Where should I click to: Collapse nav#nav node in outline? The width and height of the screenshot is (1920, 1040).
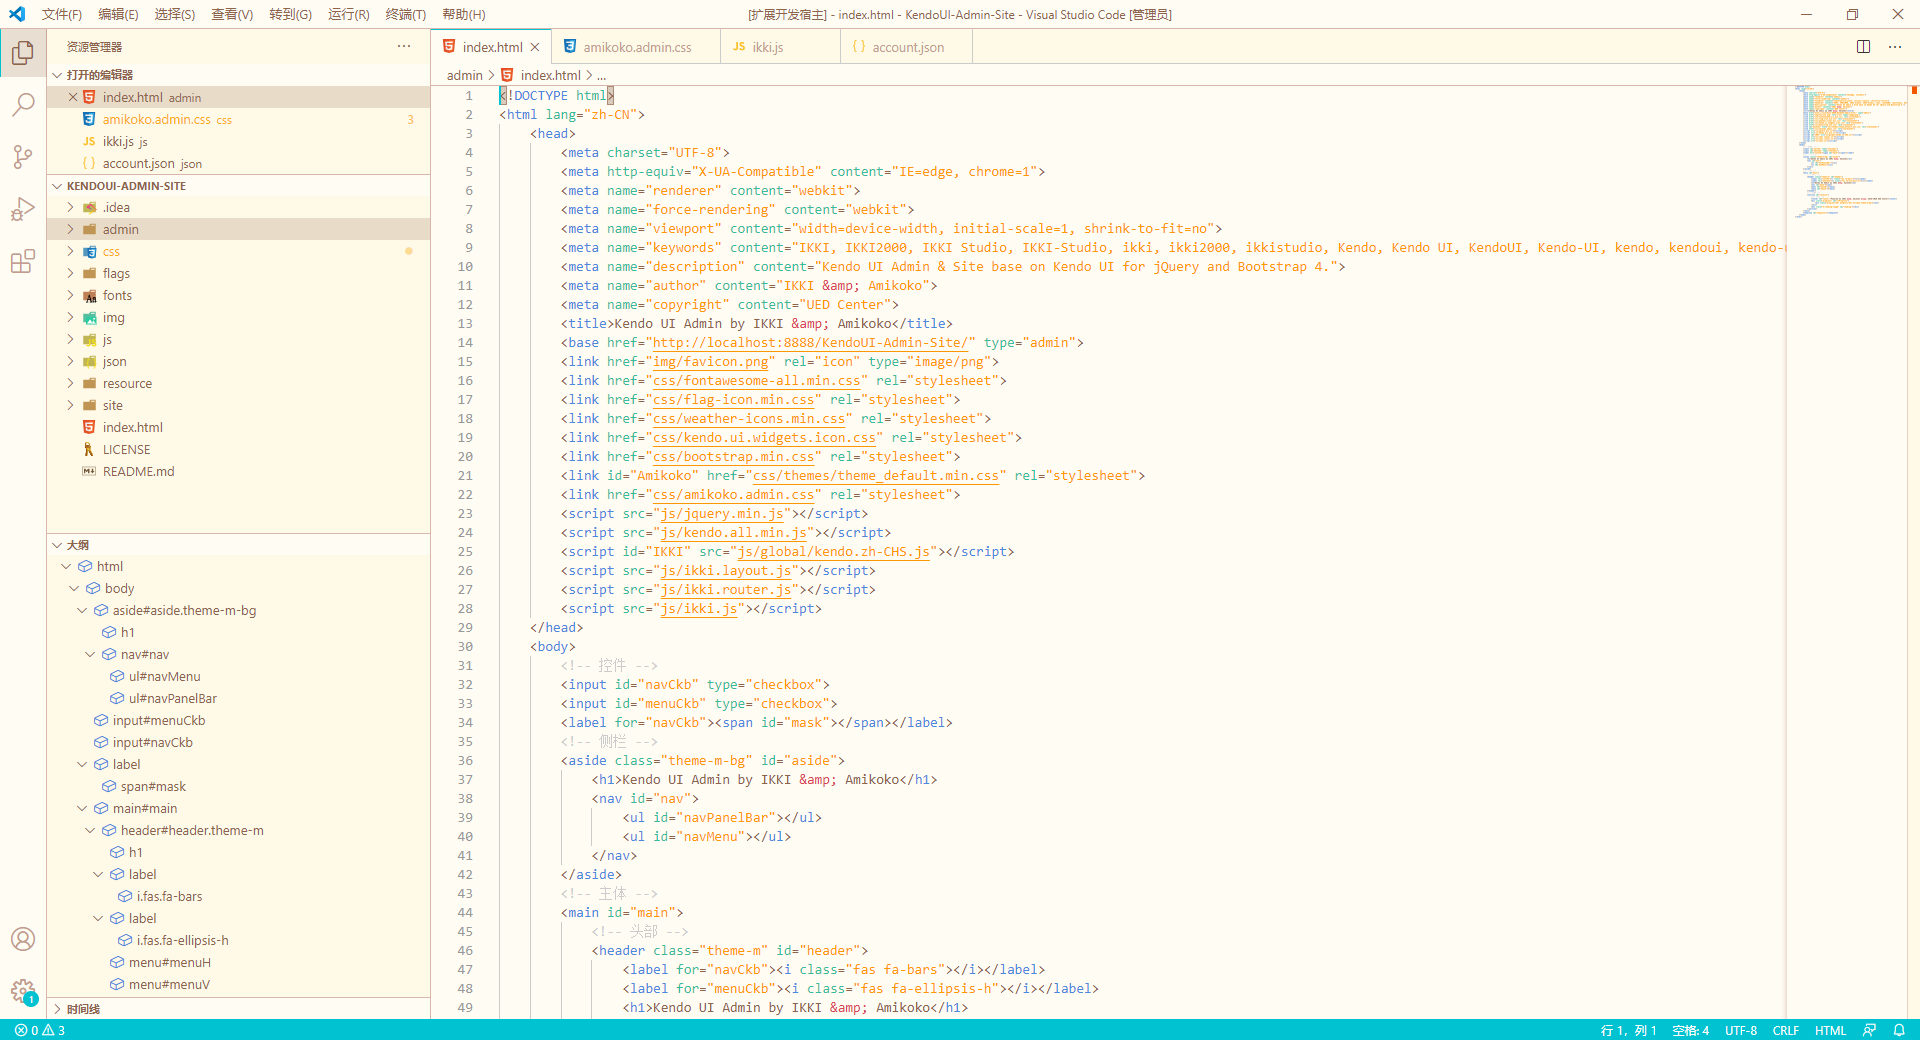(x=90, y=655)
